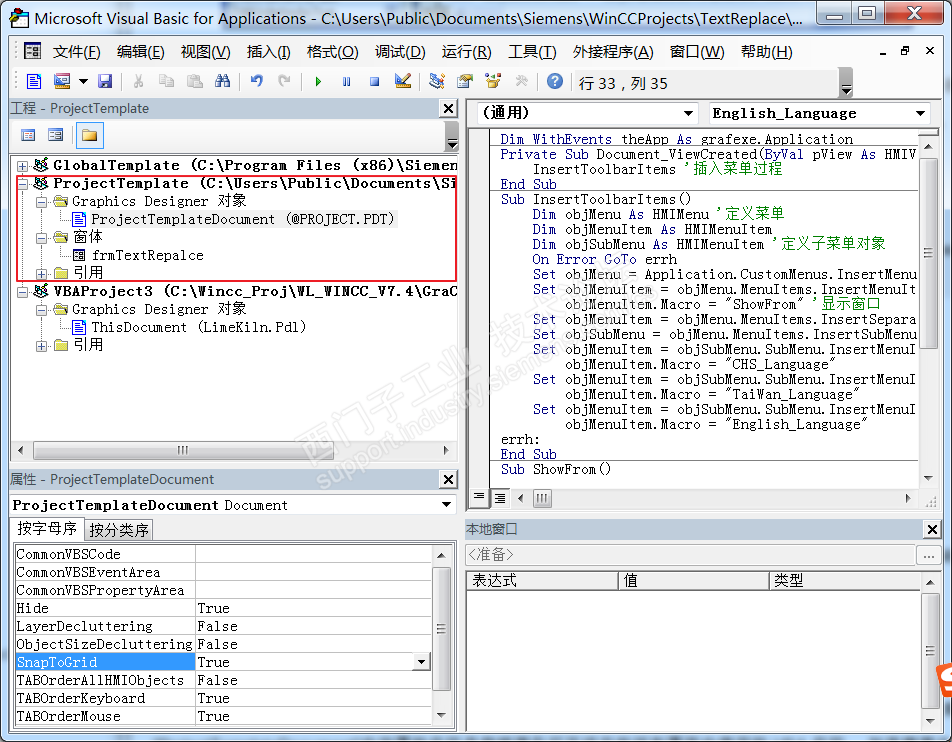Open the Project Explorer toolbar icon

pos(436,82)
